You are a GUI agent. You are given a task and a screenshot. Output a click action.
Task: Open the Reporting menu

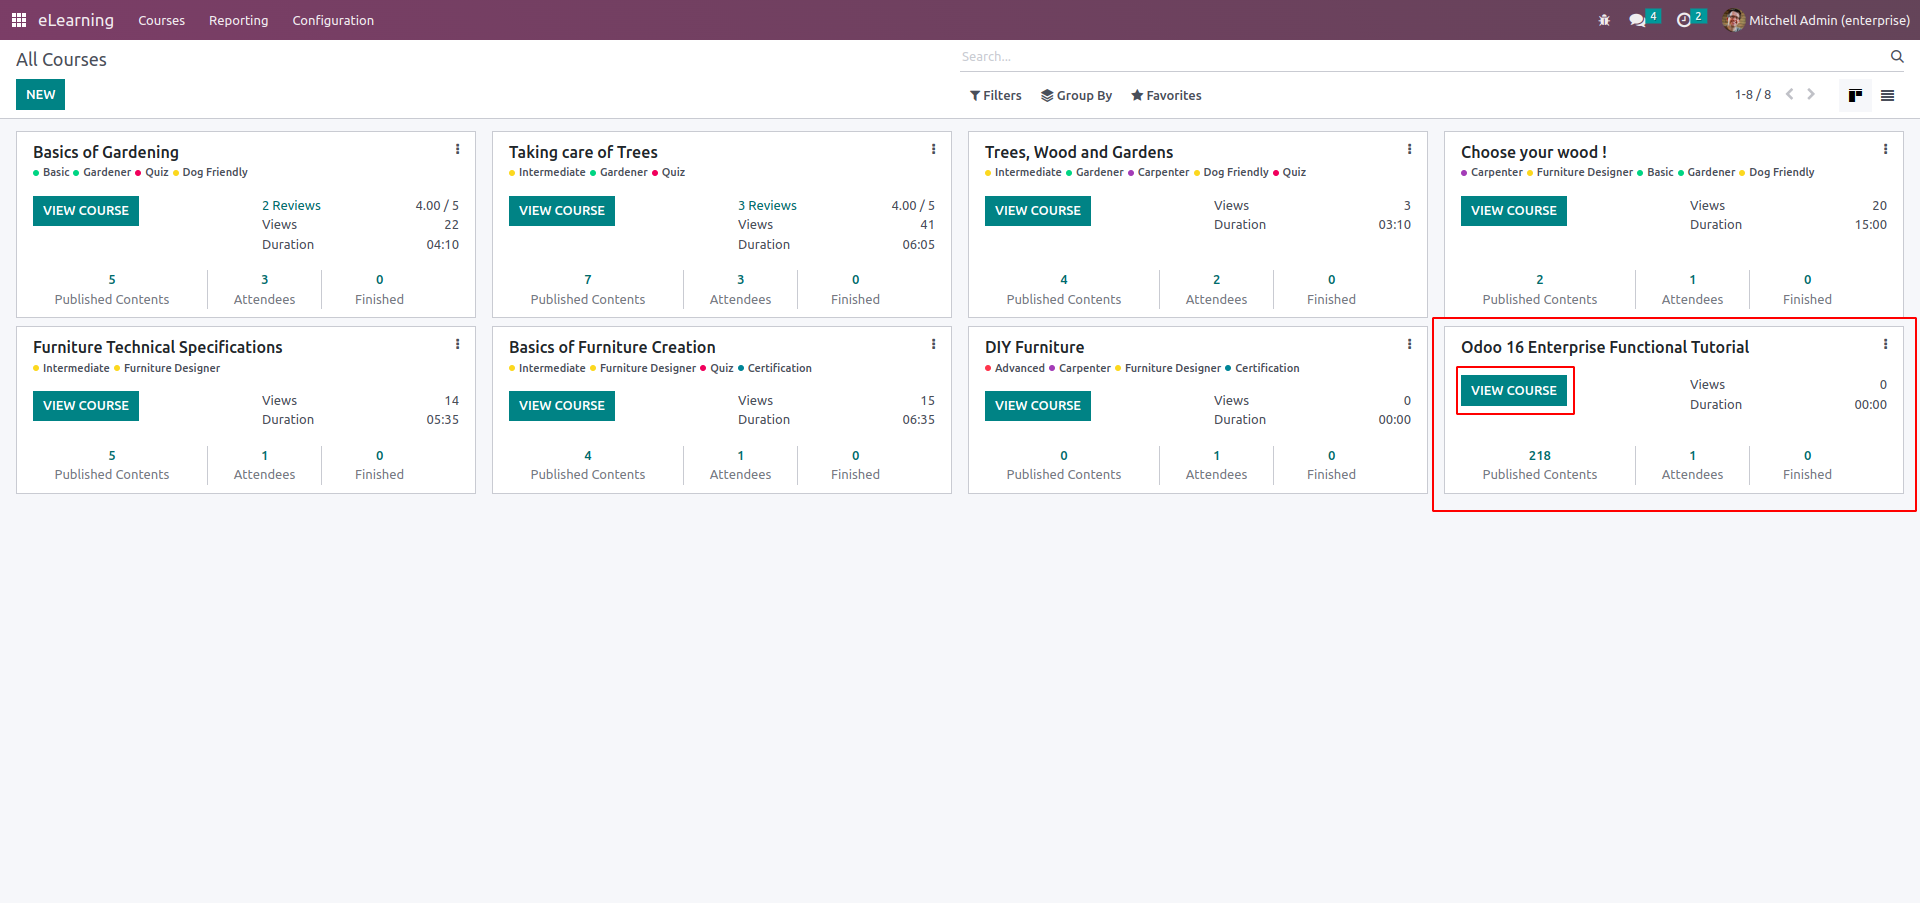coord(238,21)
